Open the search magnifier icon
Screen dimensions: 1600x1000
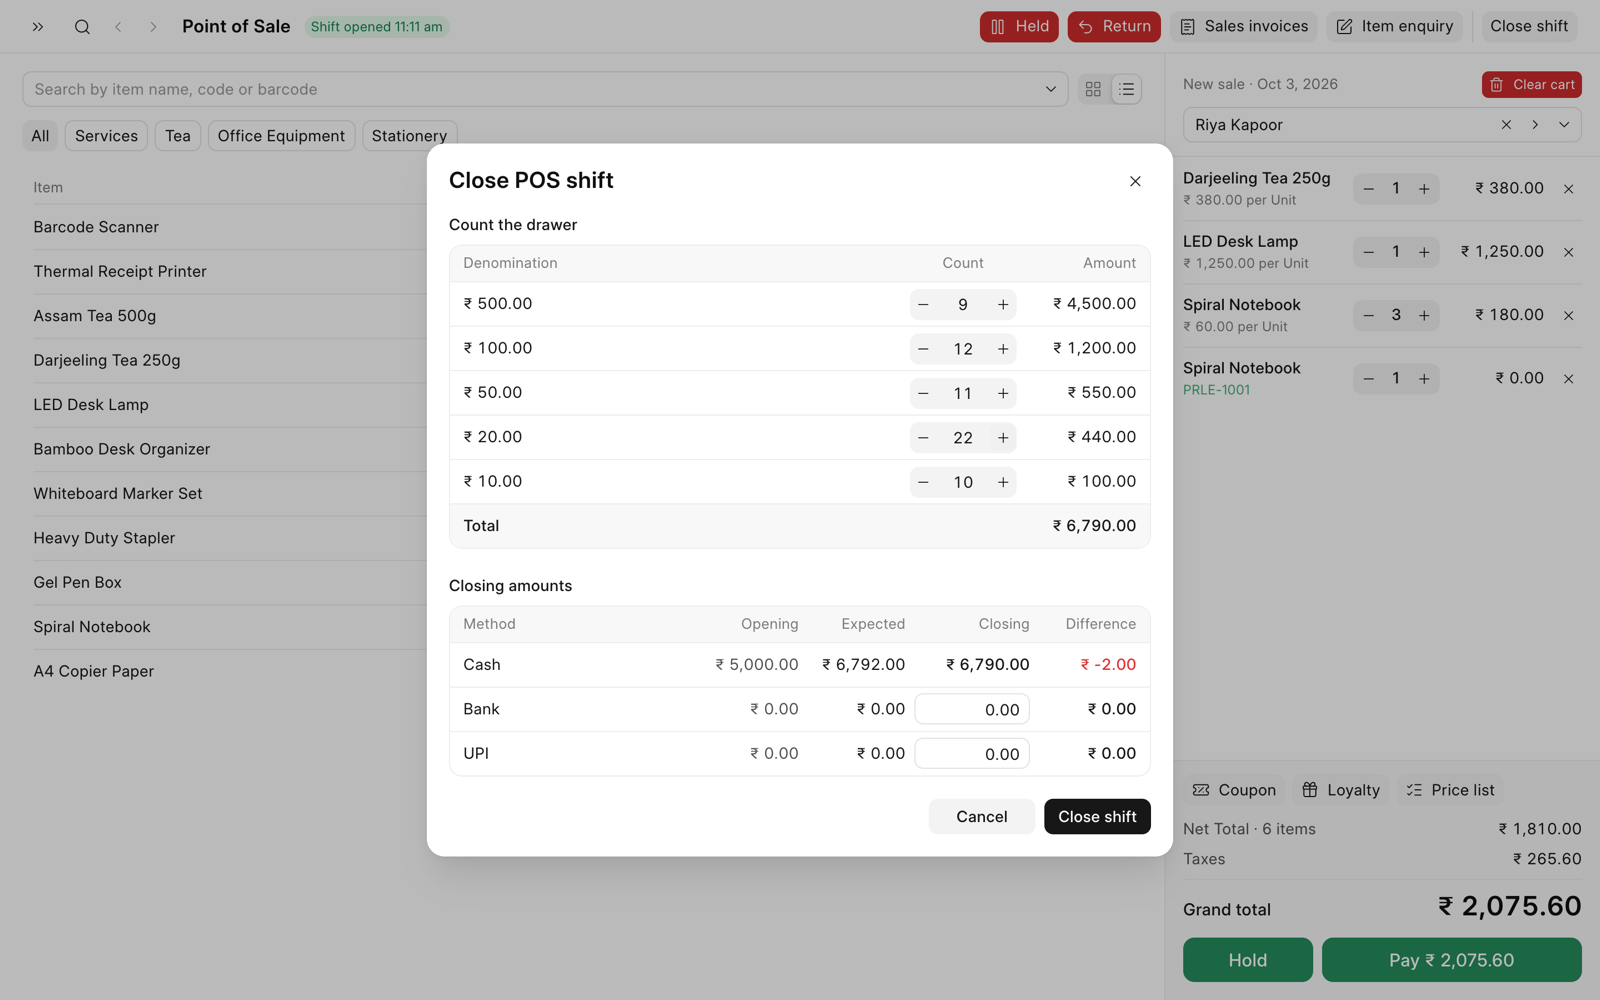tap(82, 27)
